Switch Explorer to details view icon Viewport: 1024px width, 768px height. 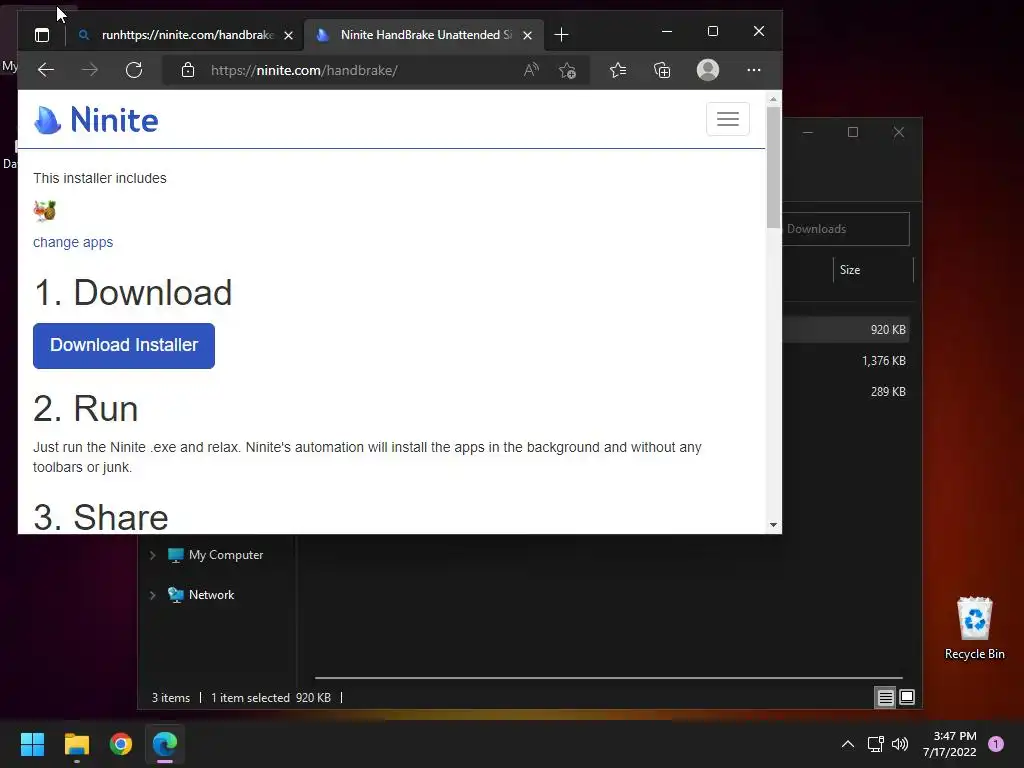pos(886,697)
